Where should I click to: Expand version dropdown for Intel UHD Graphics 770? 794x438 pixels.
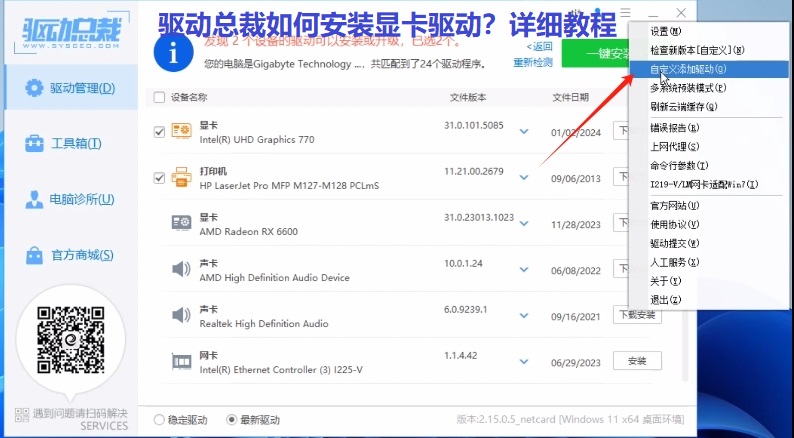click(524, 132)
